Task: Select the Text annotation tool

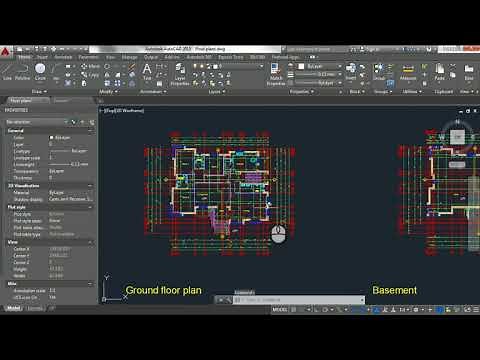Action: pyautogui.click(x=147, y=72)
